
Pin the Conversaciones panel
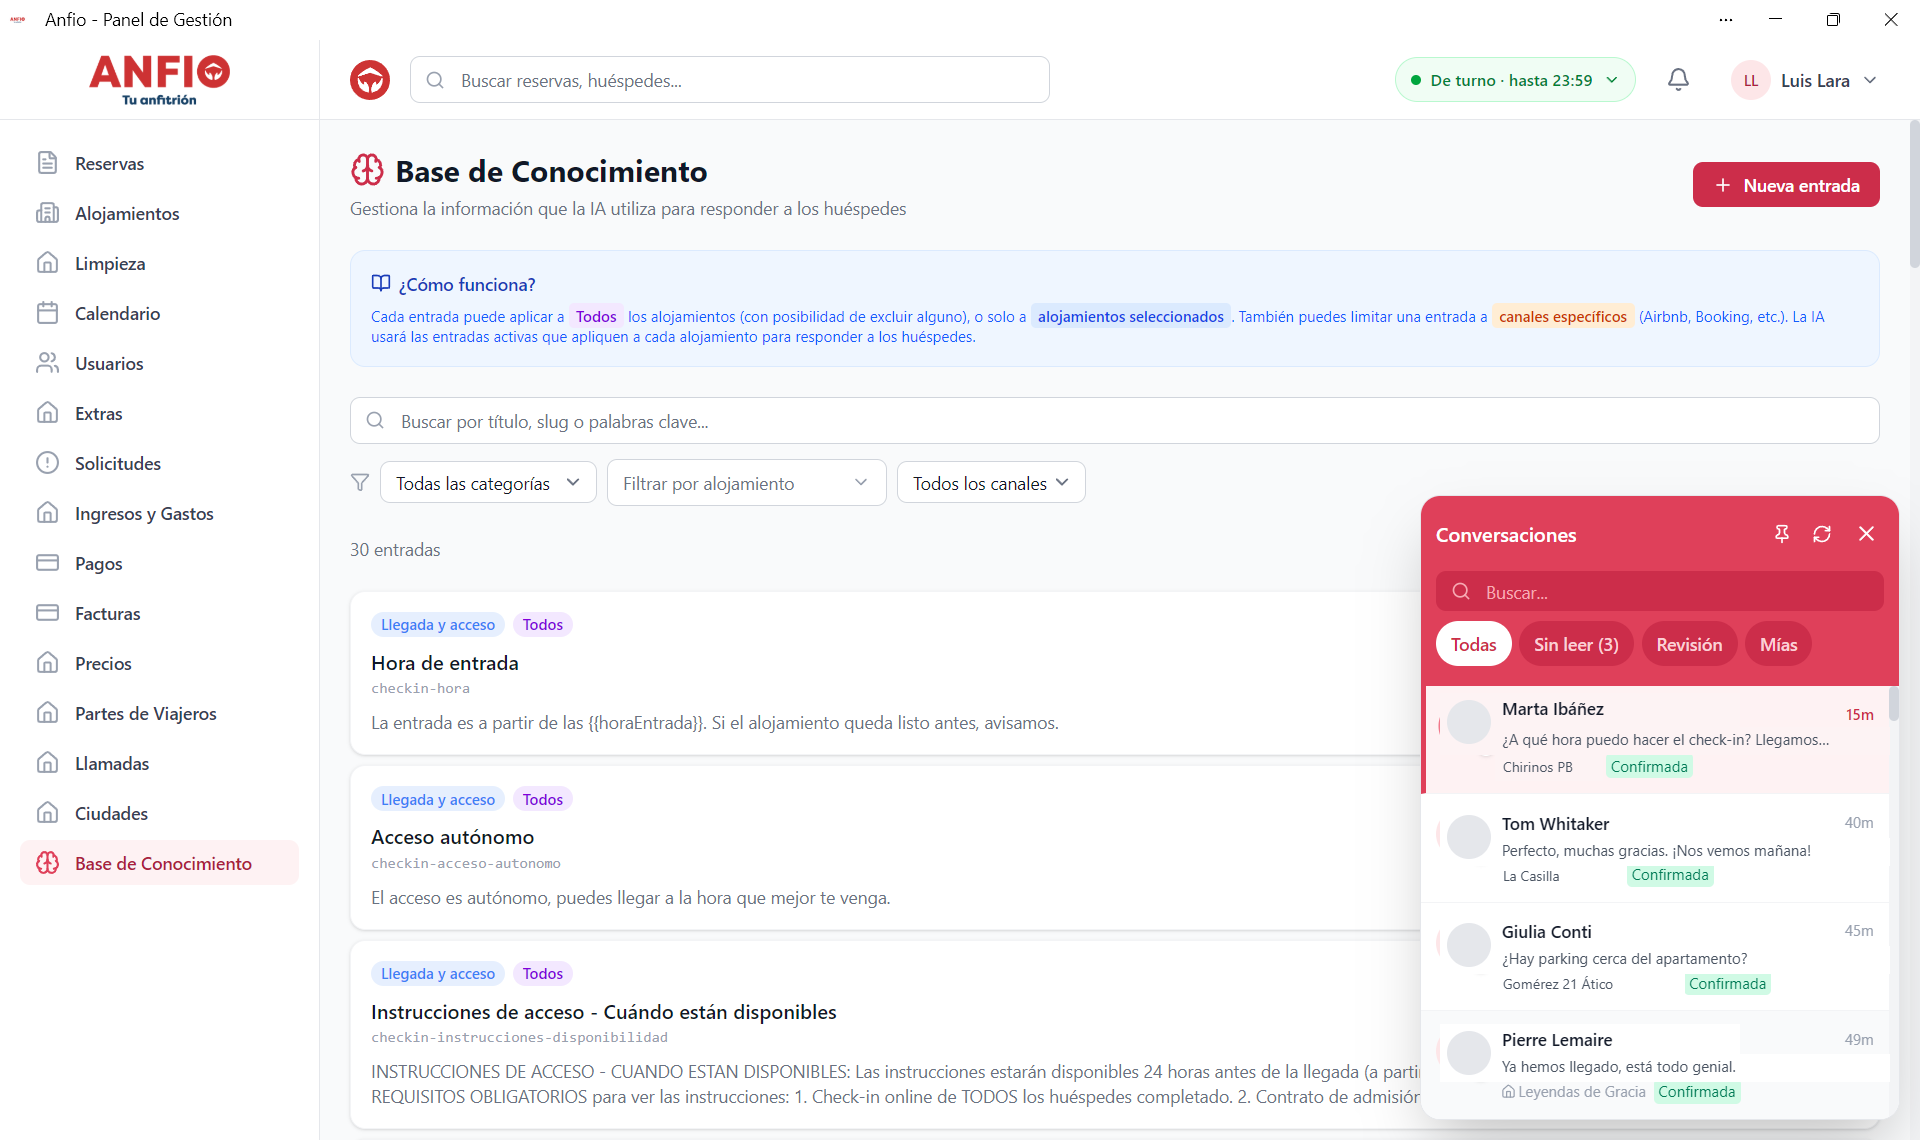pos(1782,534)
